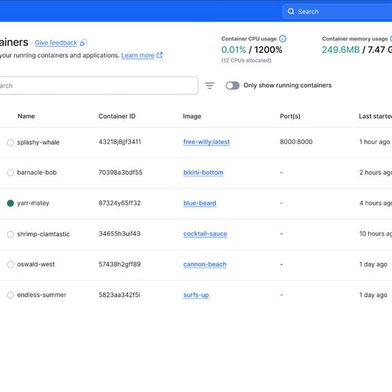Click the splashy-whale container name
This screenshot has height=392, width=392.
click(38, 142)
